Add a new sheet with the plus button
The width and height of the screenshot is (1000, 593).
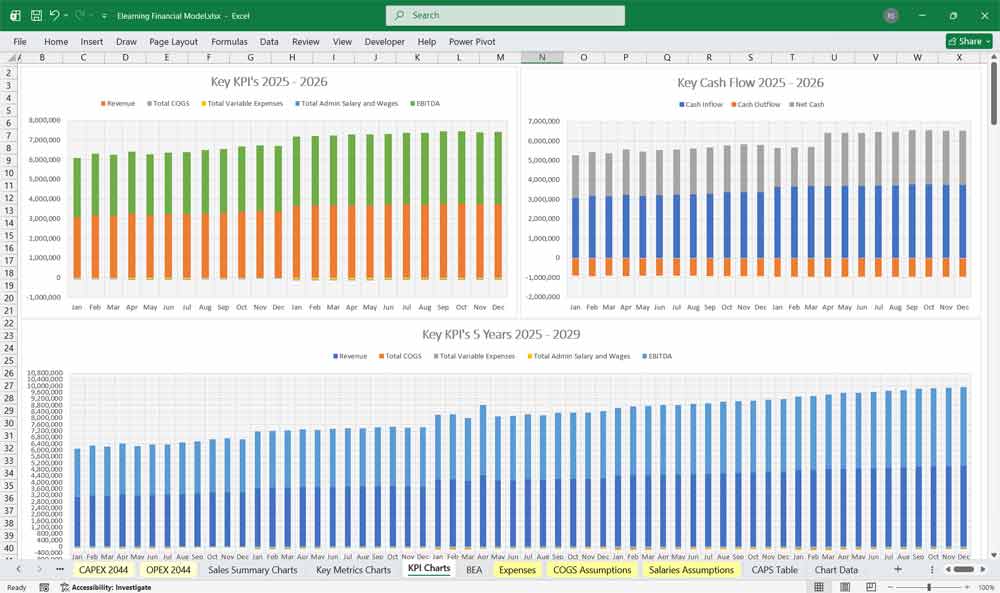point(897,569)
